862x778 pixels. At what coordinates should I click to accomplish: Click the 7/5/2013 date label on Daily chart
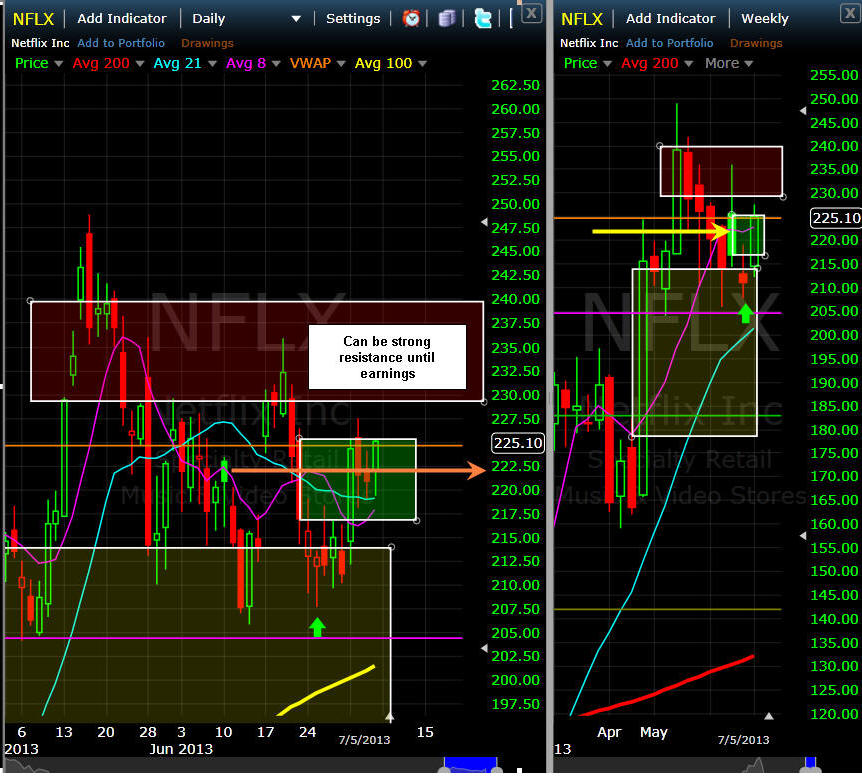tap(364, 740)
